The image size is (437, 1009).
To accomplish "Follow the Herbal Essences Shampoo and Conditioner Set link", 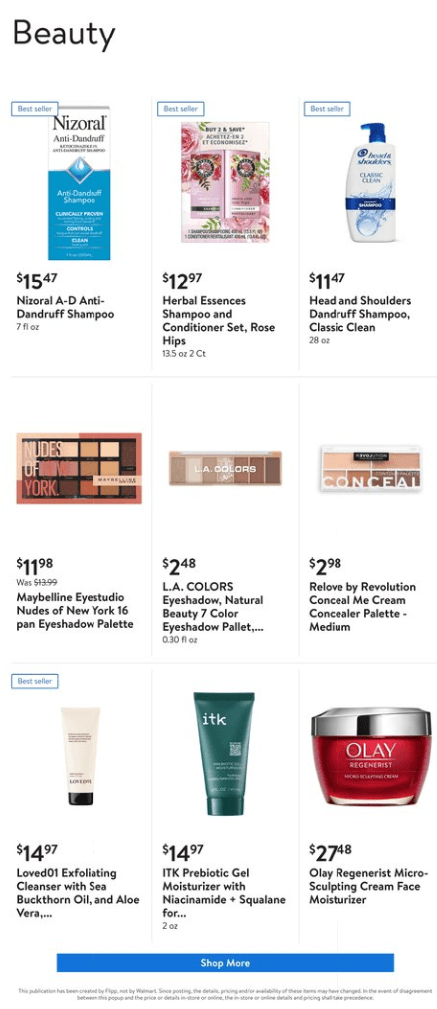I will pyautogui.click(x=219, y=320).
